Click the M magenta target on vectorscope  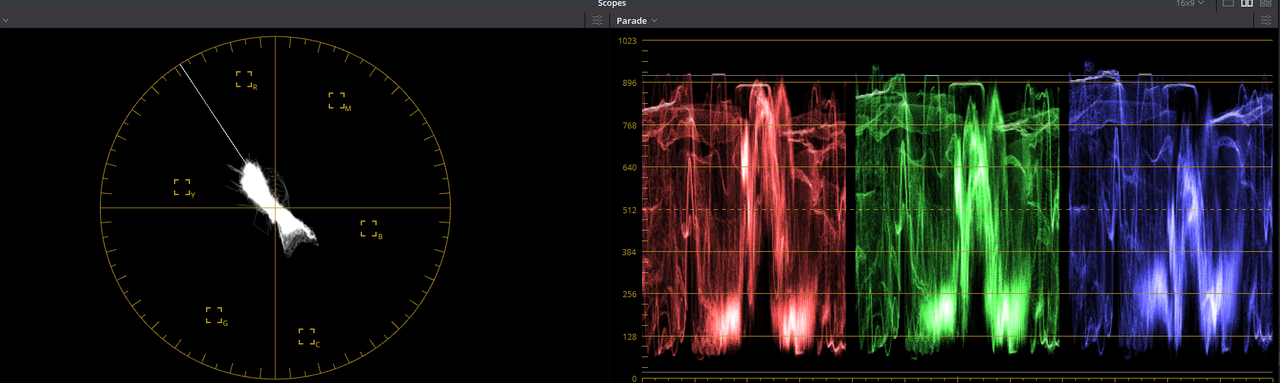[x=338, y=101]
